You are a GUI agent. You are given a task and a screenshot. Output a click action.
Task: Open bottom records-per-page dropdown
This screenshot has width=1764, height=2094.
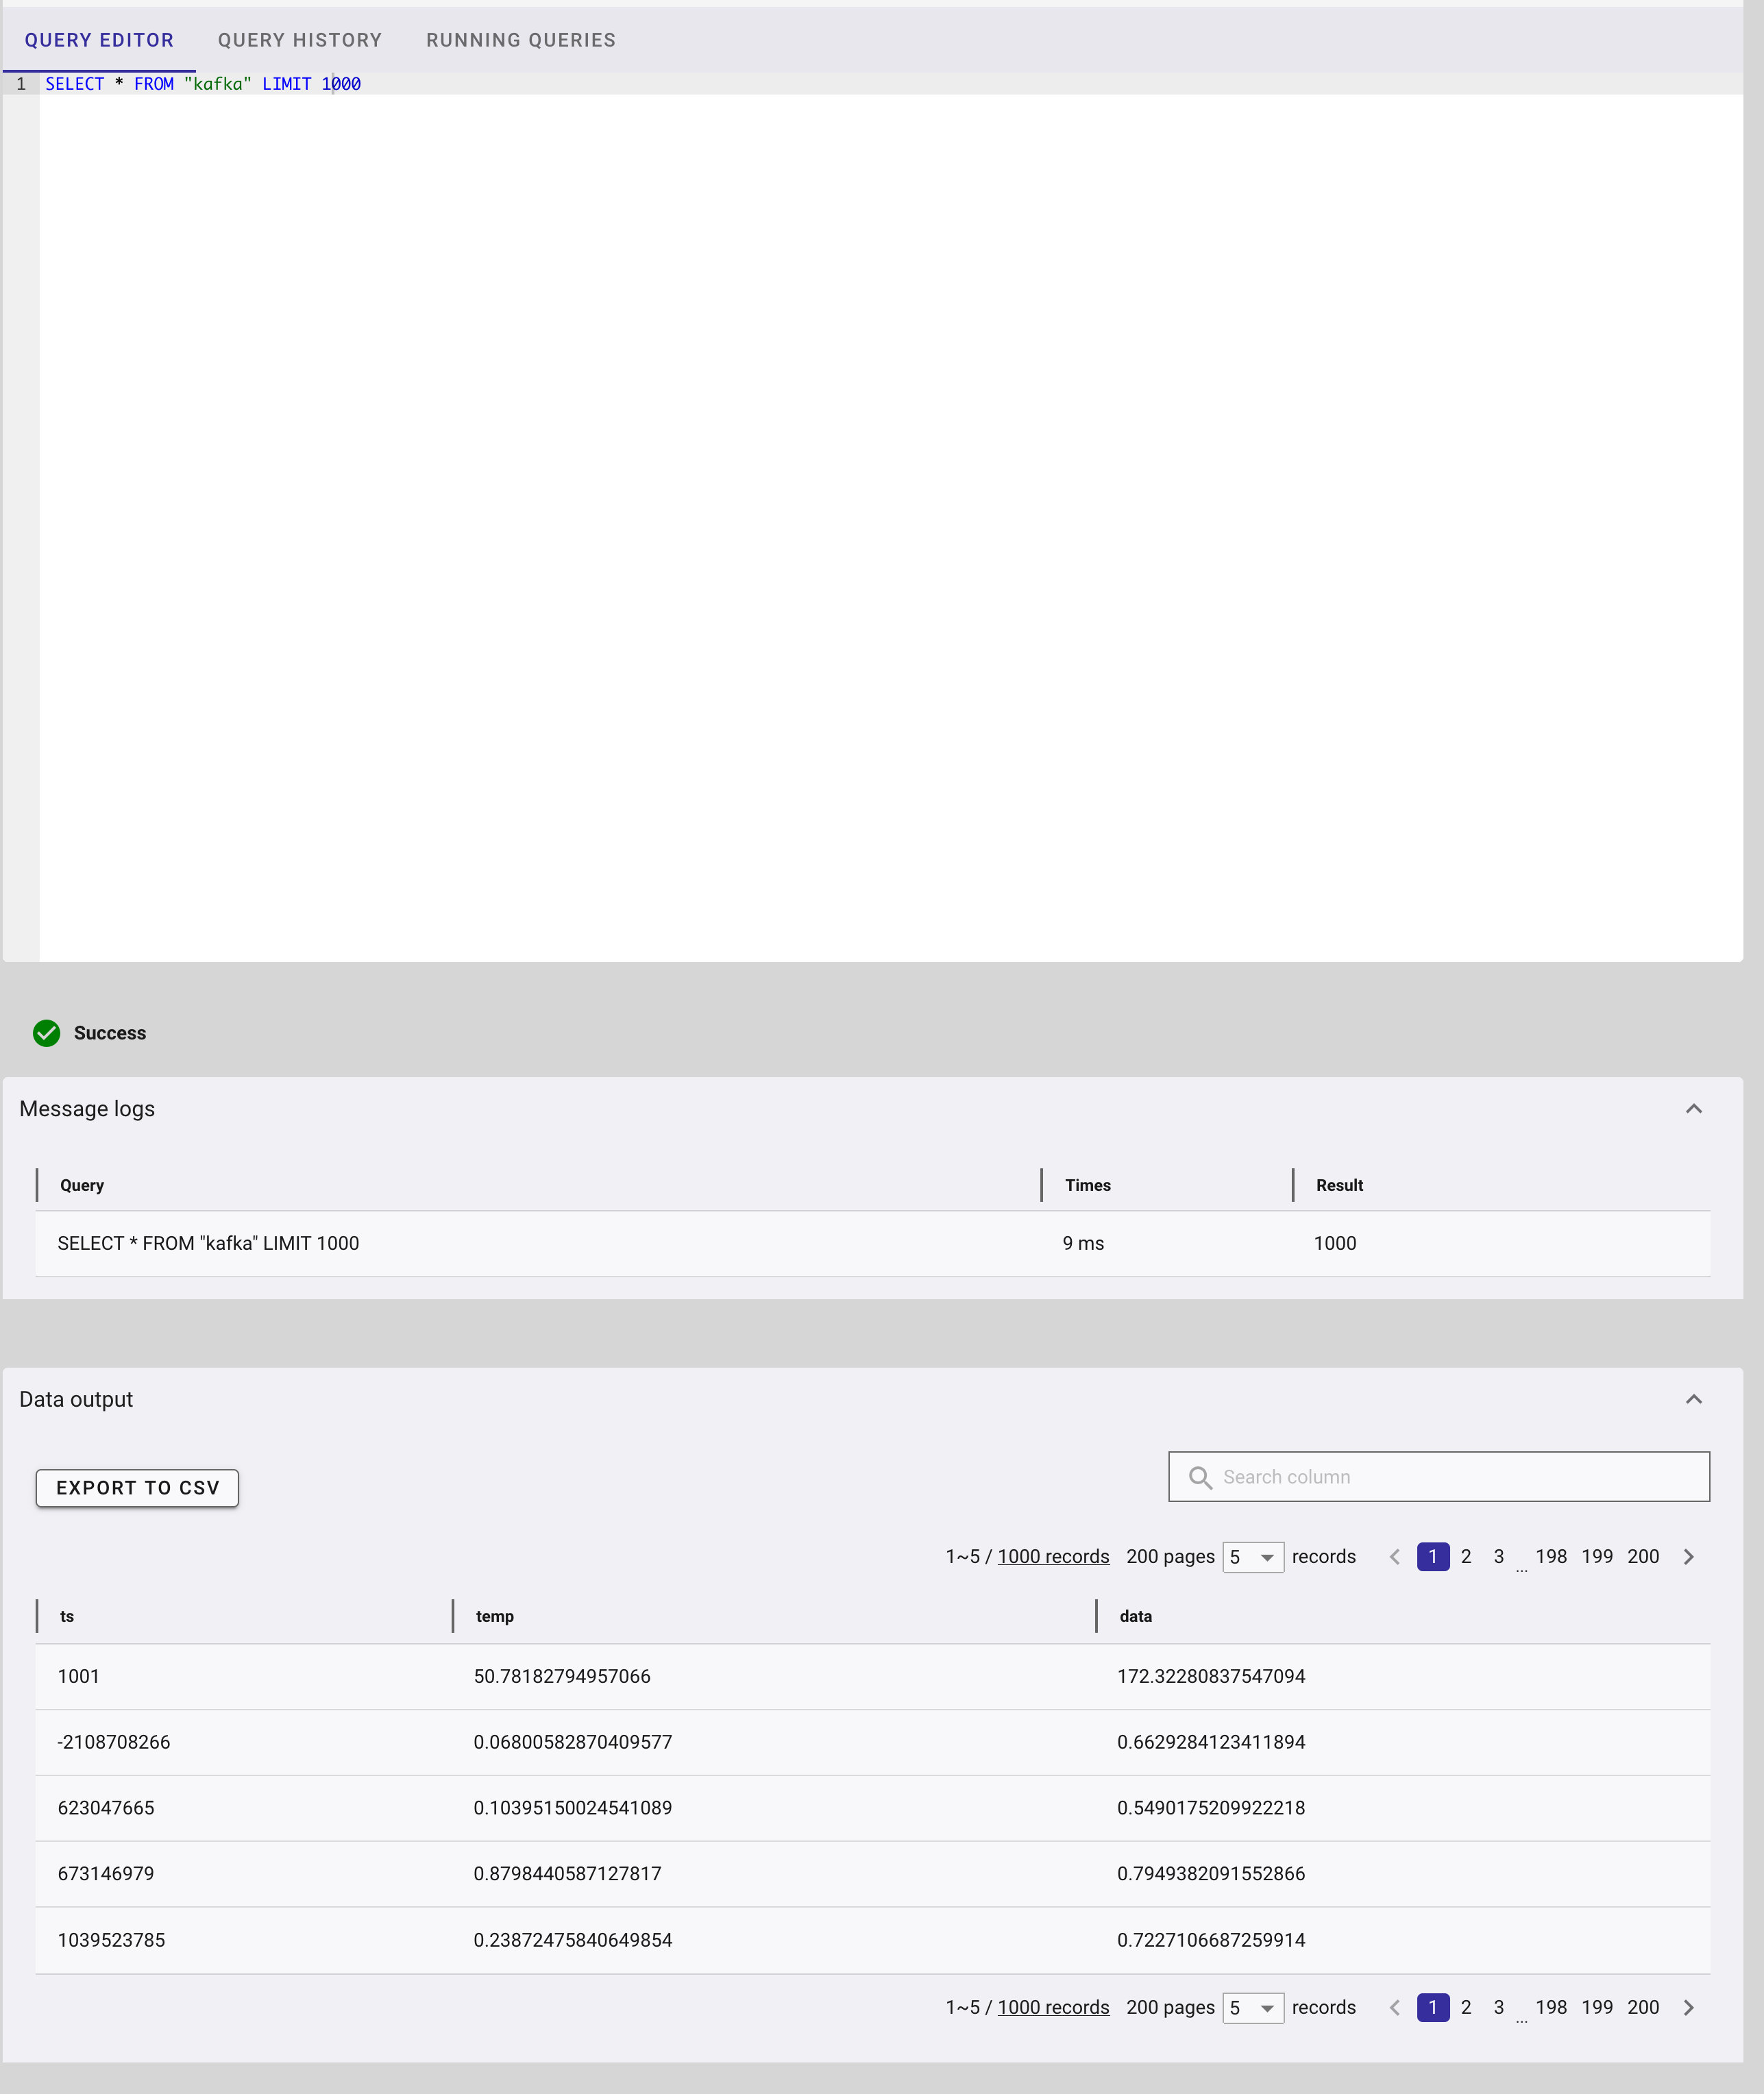(1253, 2008)
